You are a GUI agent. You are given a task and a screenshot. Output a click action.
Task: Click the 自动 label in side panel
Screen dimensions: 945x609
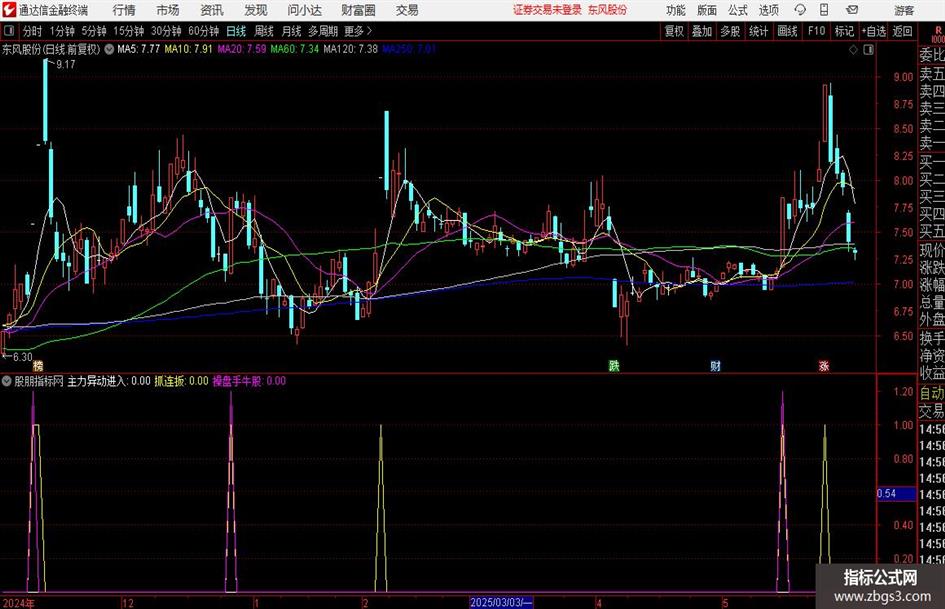pos(932,393)
